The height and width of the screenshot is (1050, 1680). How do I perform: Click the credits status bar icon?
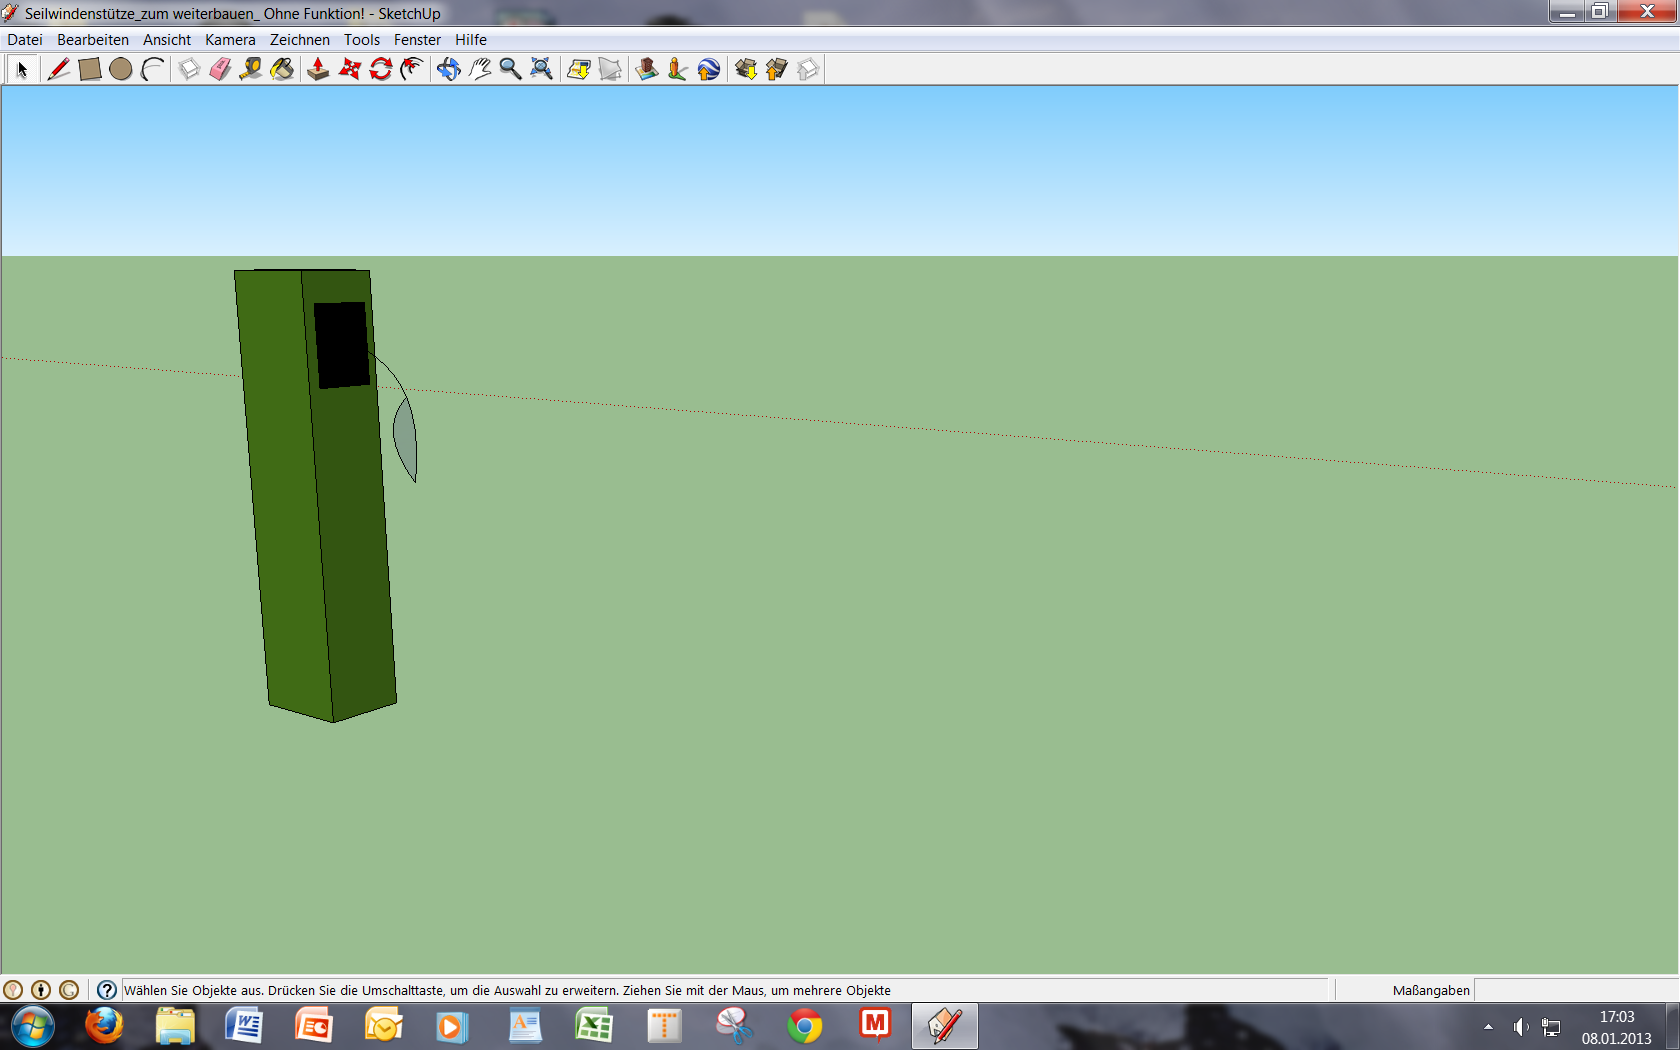pyautogui.click(x=41, y=990)
